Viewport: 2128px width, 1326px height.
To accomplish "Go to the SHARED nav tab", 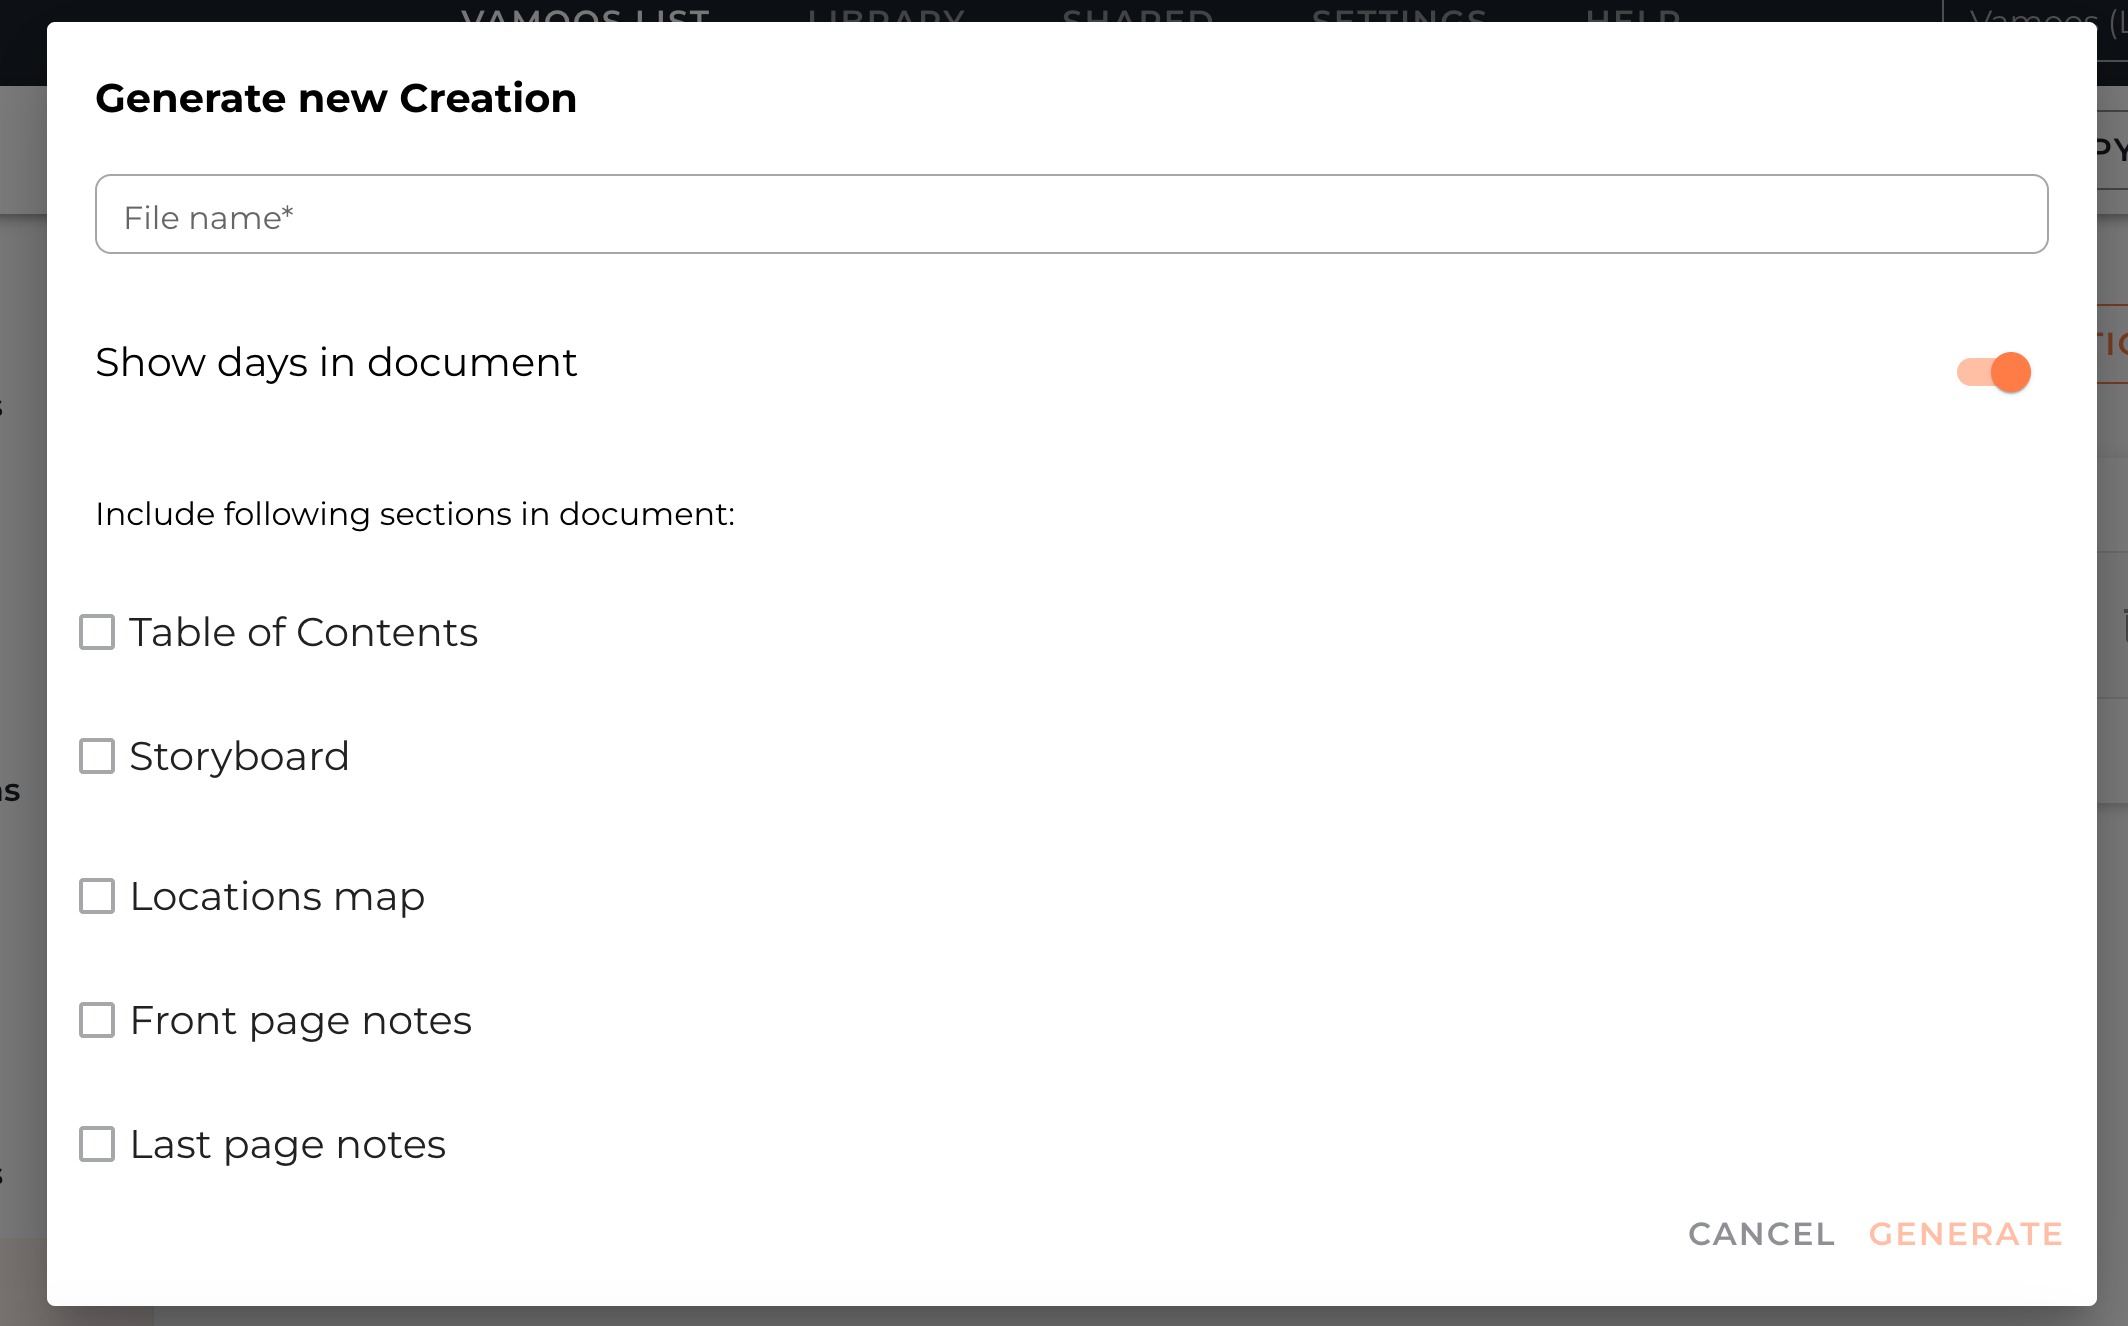I will (1138, 14).
